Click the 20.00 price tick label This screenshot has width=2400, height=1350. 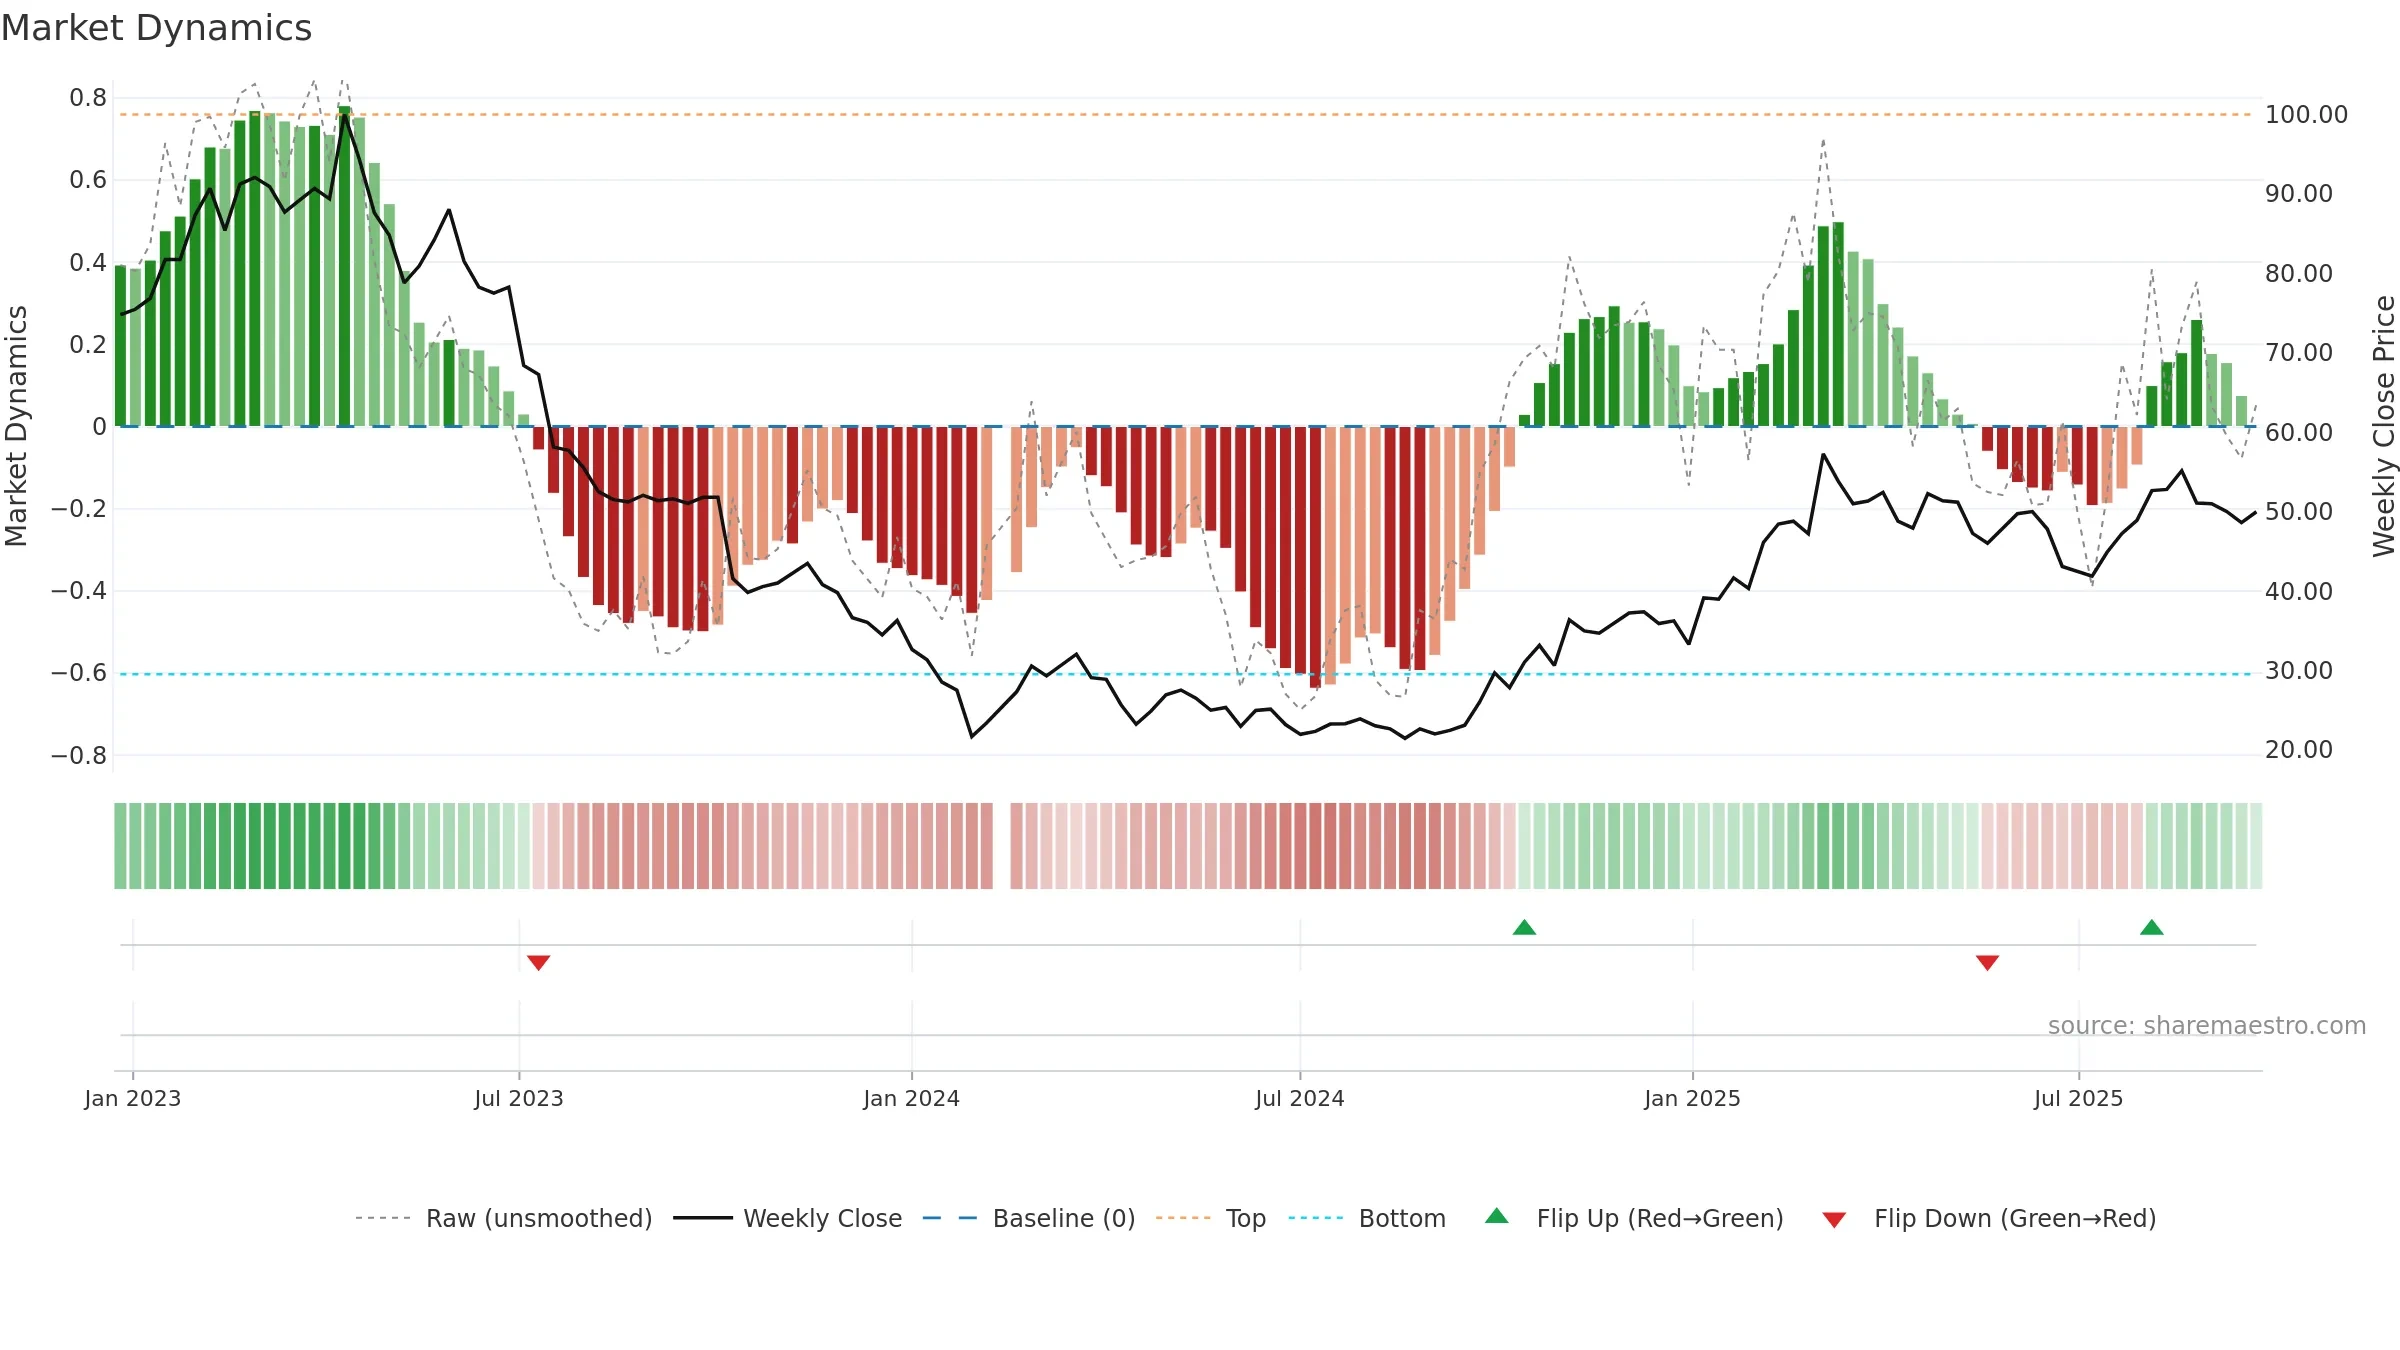(x=2299, y=749)
